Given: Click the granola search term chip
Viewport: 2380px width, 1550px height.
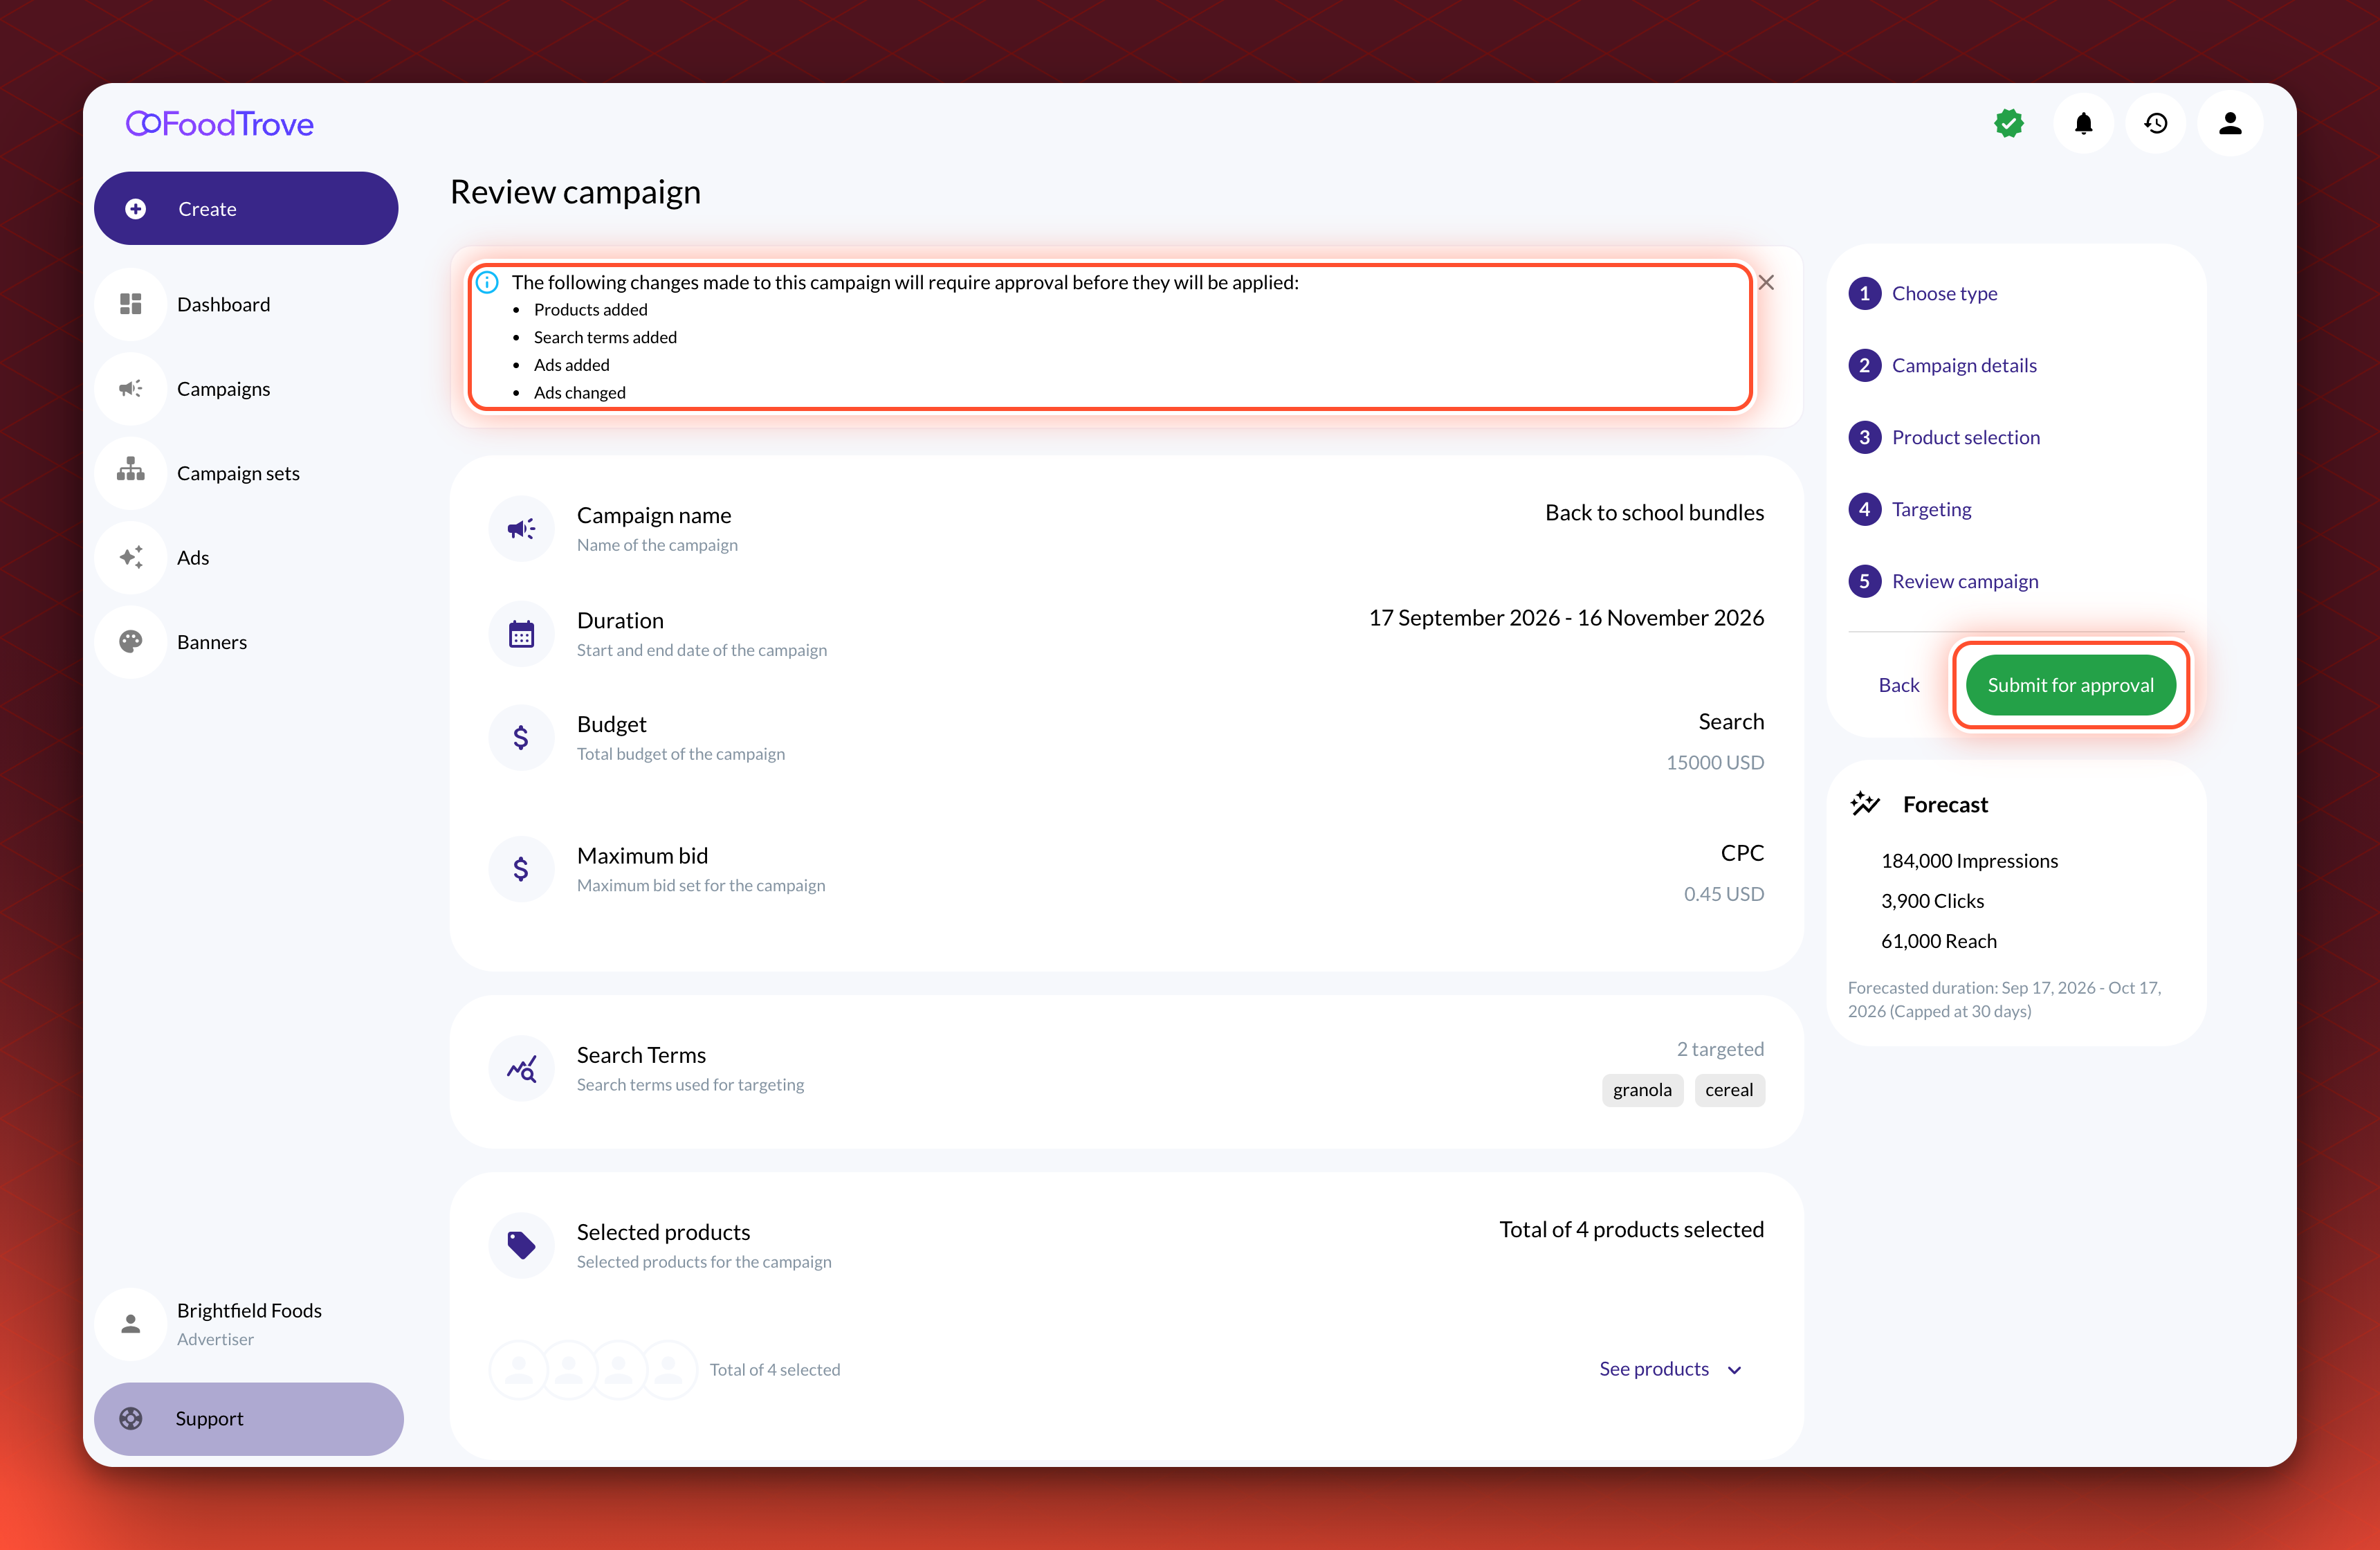Looking at the screenshot, I should 1642,1091.
